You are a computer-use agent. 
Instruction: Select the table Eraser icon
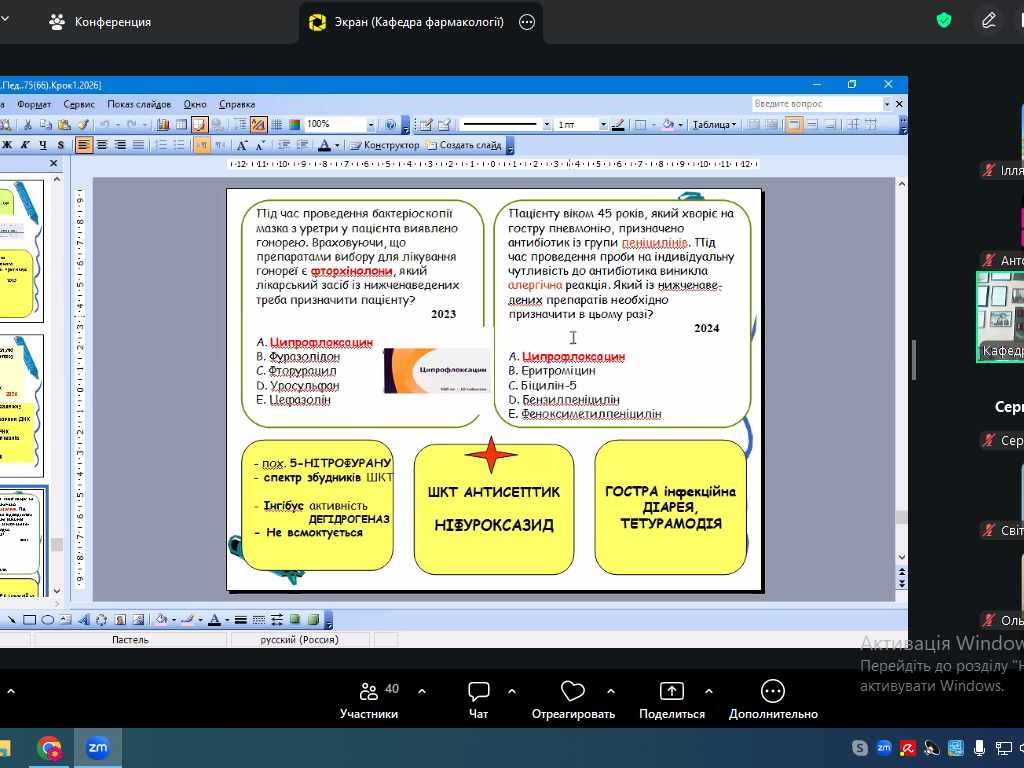pyautogui.click(x=445, y=125)
